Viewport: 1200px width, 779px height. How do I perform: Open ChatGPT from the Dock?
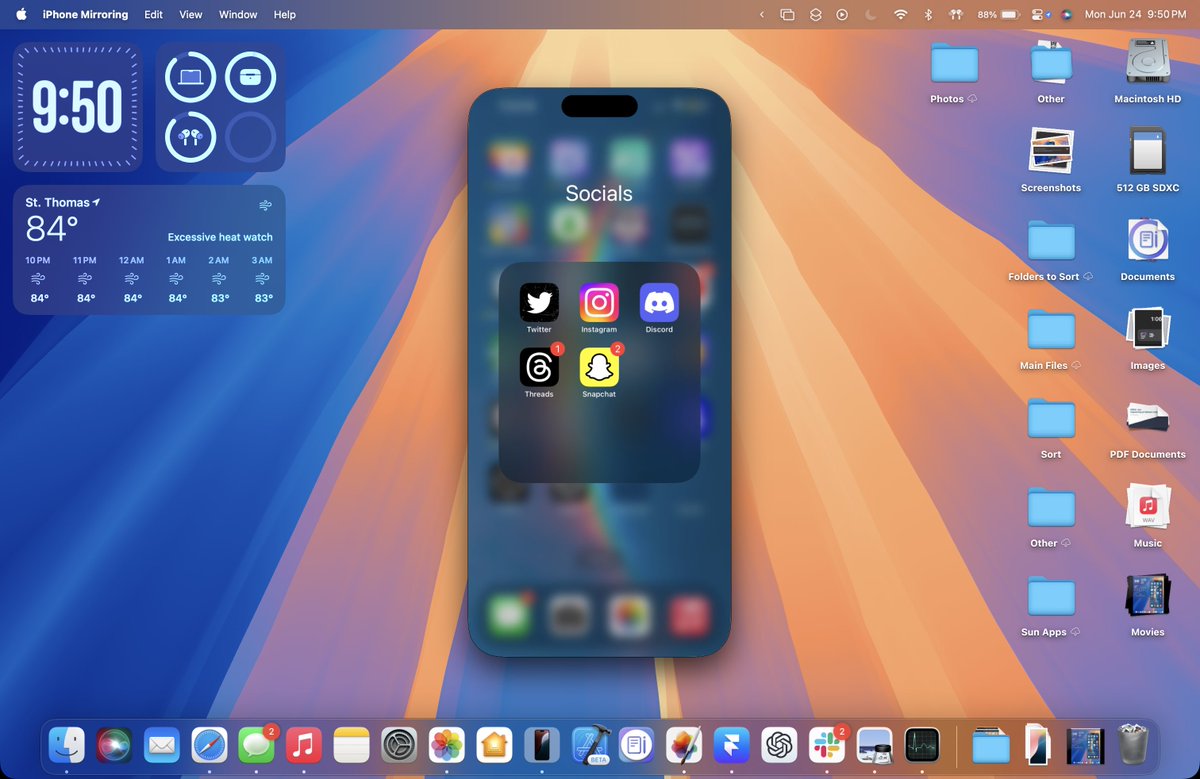click(779, 745)
